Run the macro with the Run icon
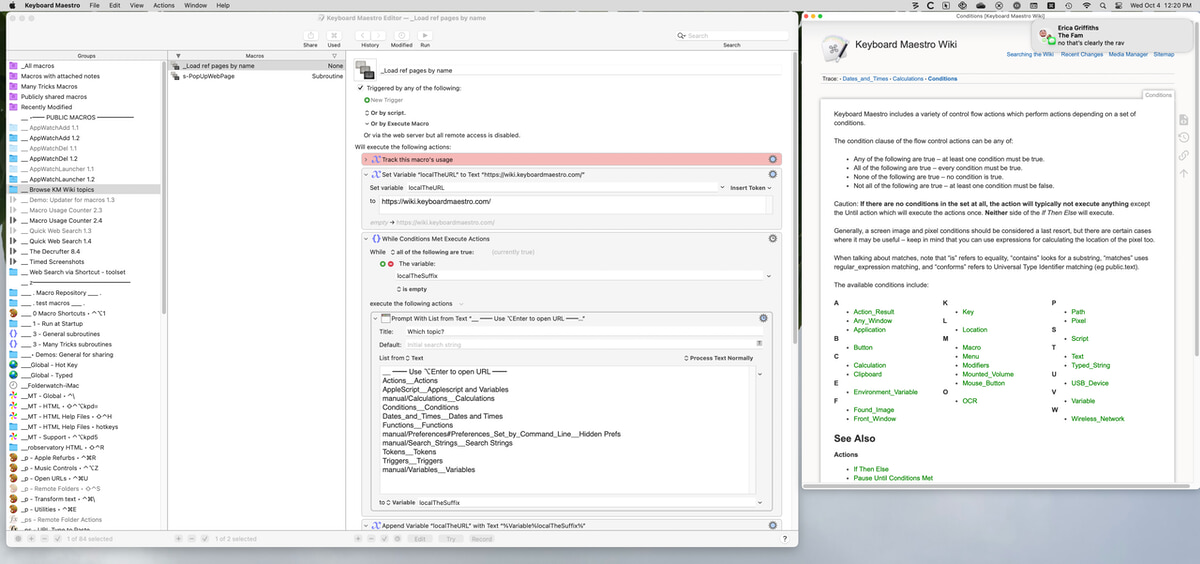1200x564 pixels. pyautogui.click(x=425, y=35)
